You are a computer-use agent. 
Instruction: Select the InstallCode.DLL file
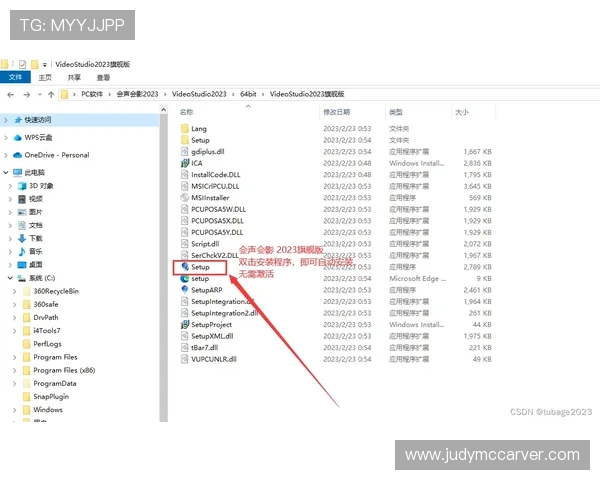pyautogui.click(x=216, y=175)
